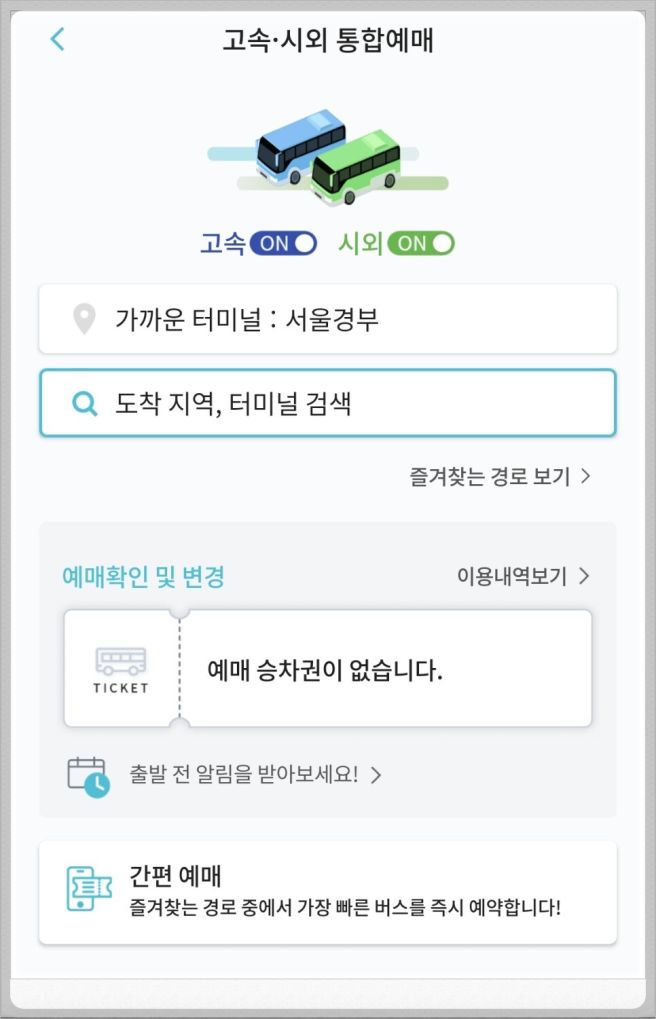Select the TICKET stub icon
This screenshot has width=656, height=1019.
122,667
